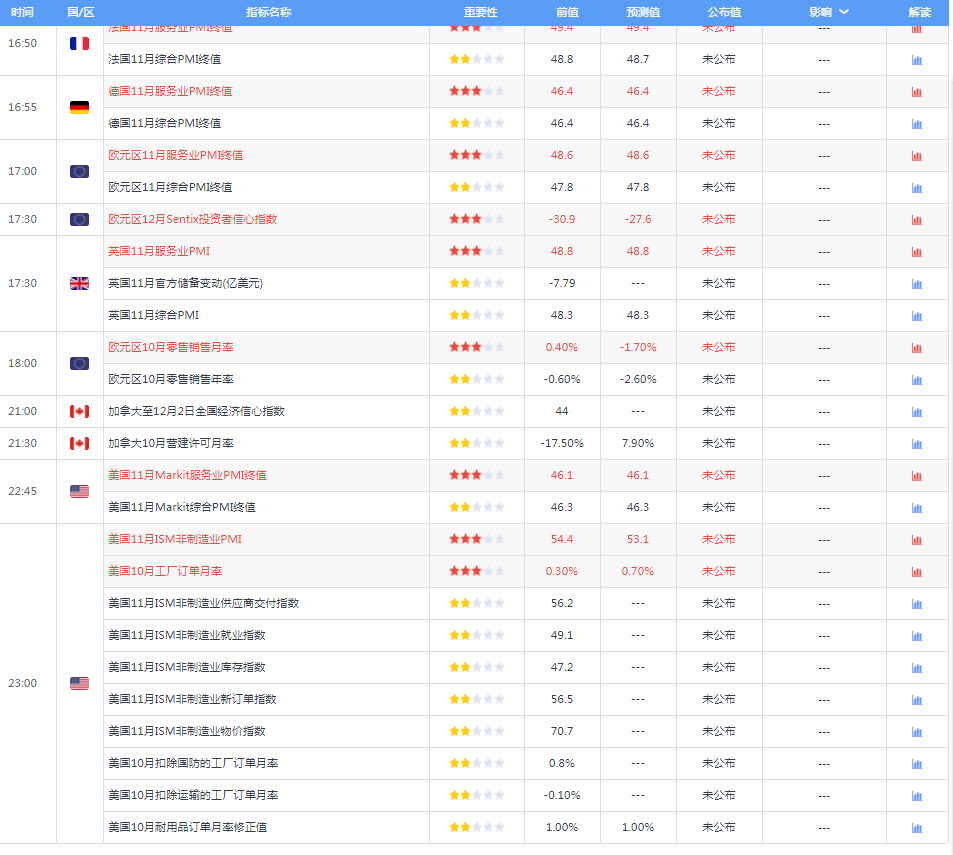This screenshot has width=953, height=855.
Task: Open chart icon for 美国10月耐用品订单月率修正值
Action: 917,828
